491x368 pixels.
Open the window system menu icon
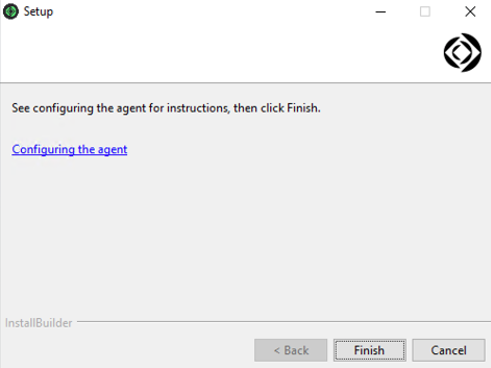tap(11, 12)
